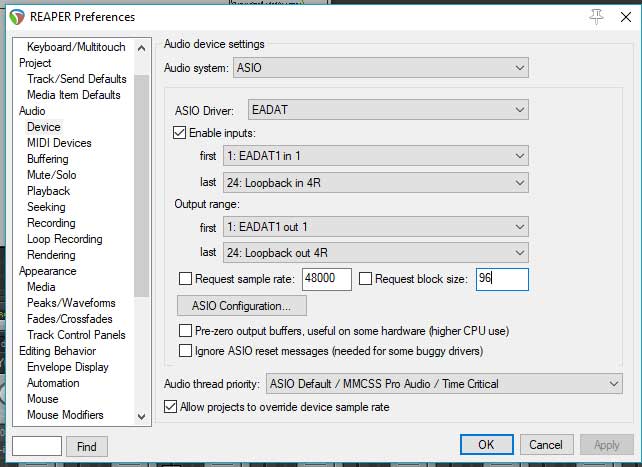Open the Audio system dropdown
The image size is (642, 467).
pos(381,68)
